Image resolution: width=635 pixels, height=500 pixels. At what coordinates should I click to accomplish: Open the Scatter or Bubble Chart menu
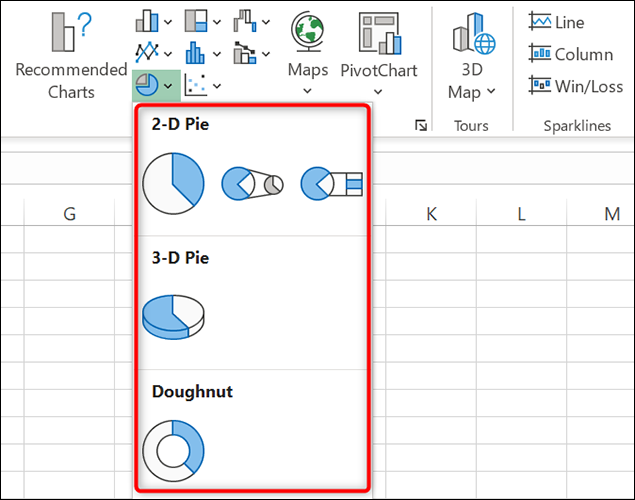(x=203, y=85)
